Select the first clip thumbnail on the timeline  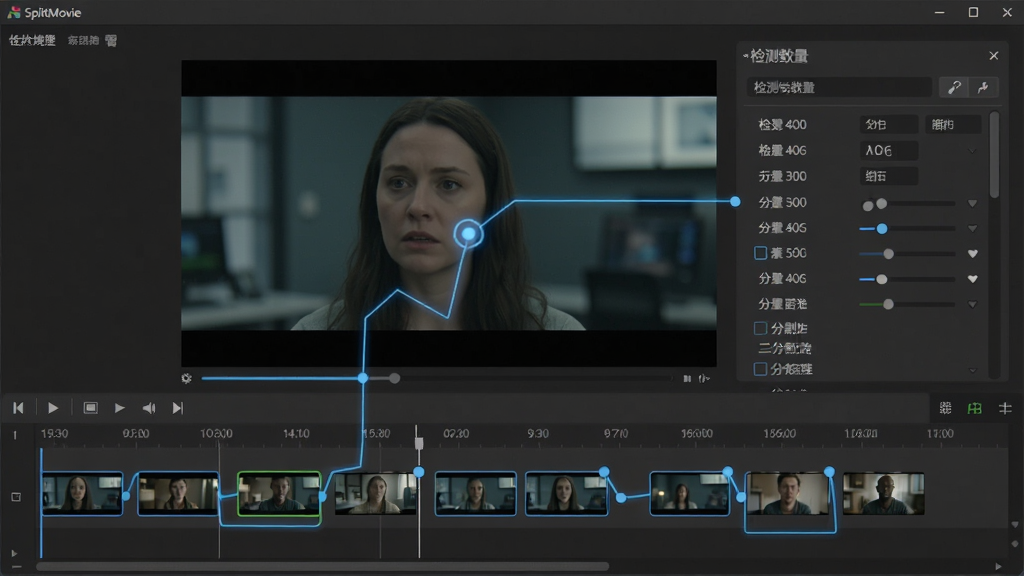point(82,493)
